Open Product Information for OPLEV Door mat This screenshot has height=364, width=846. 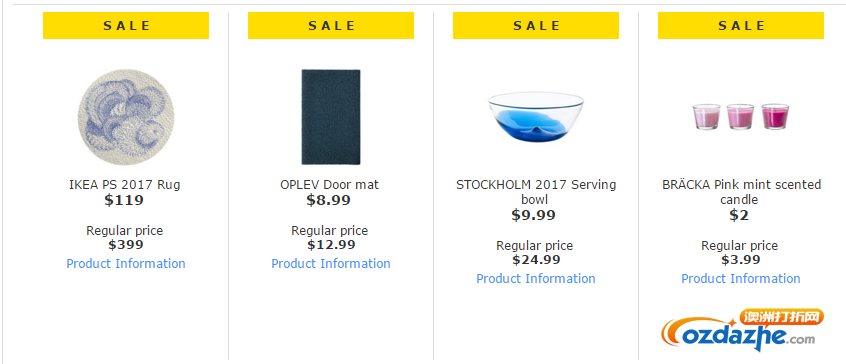pos(331,264)
